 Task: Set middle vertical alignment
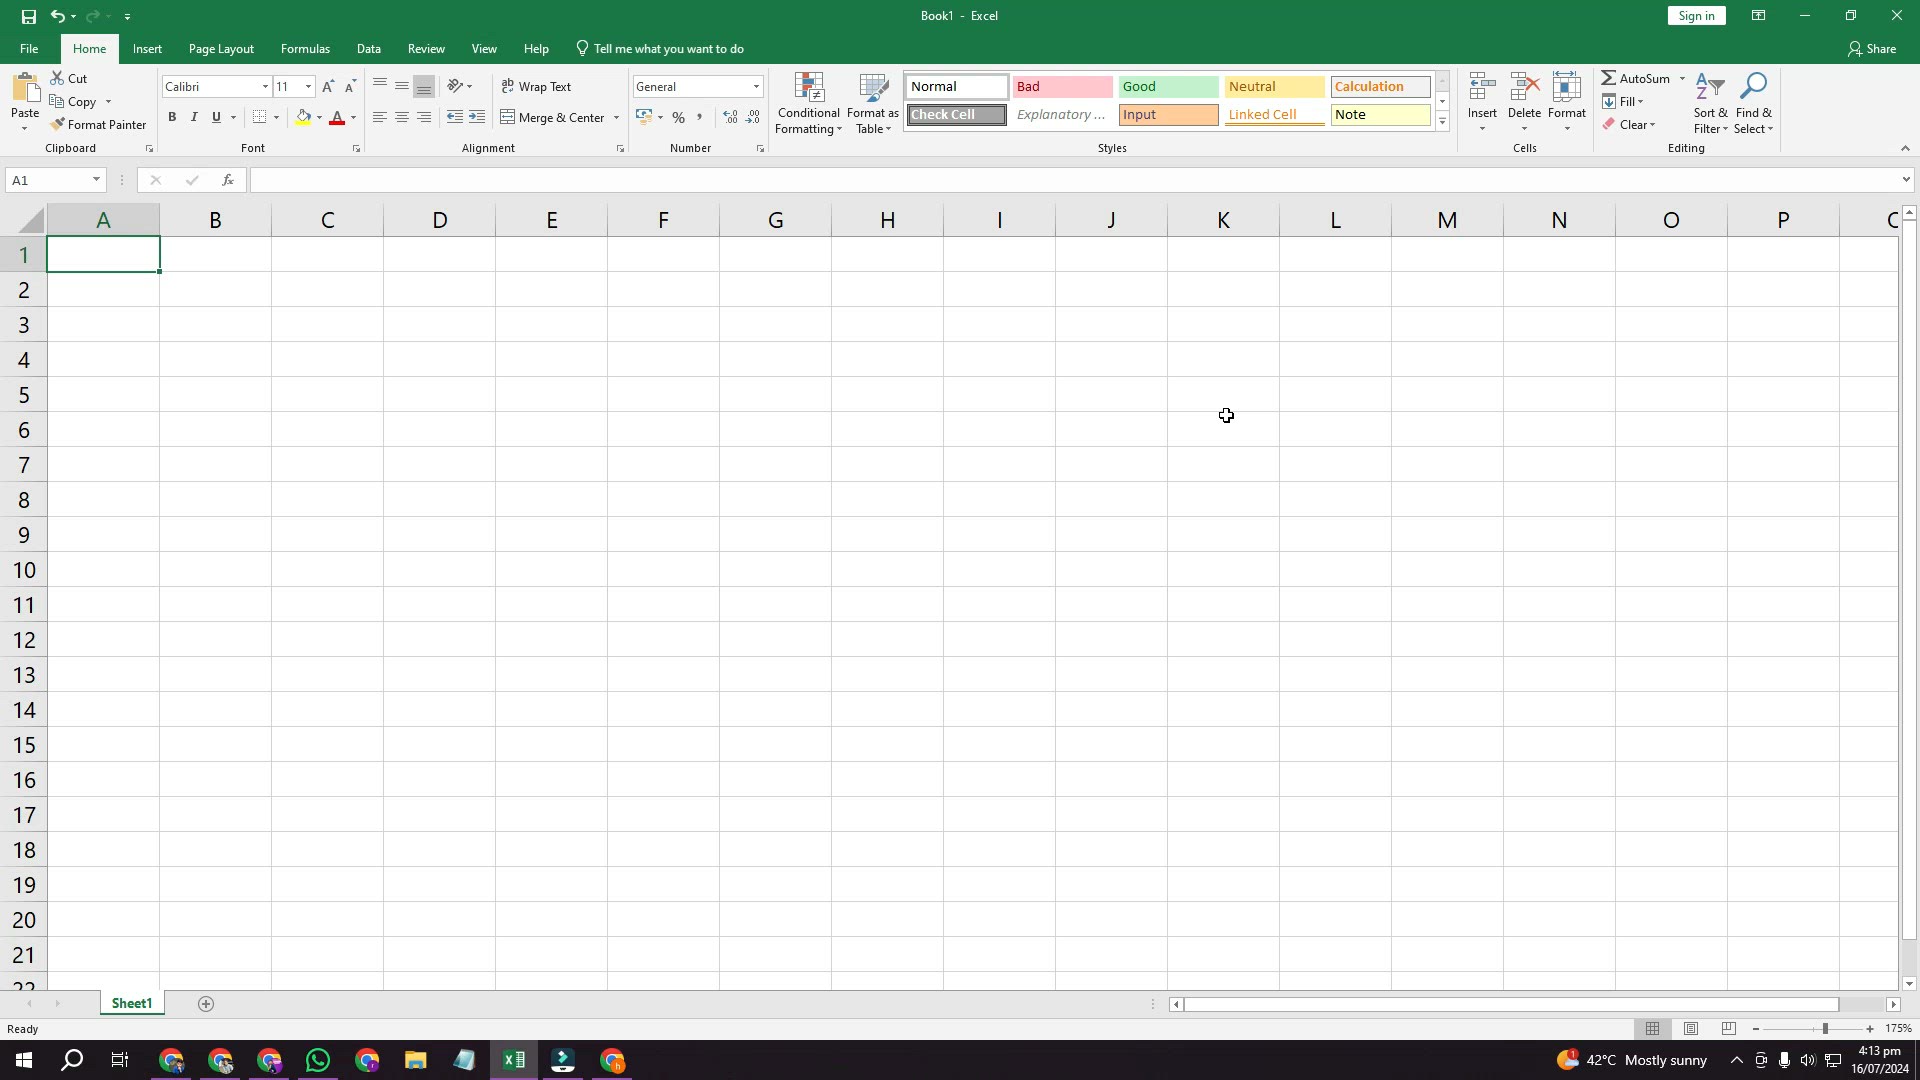coord(402,86)
